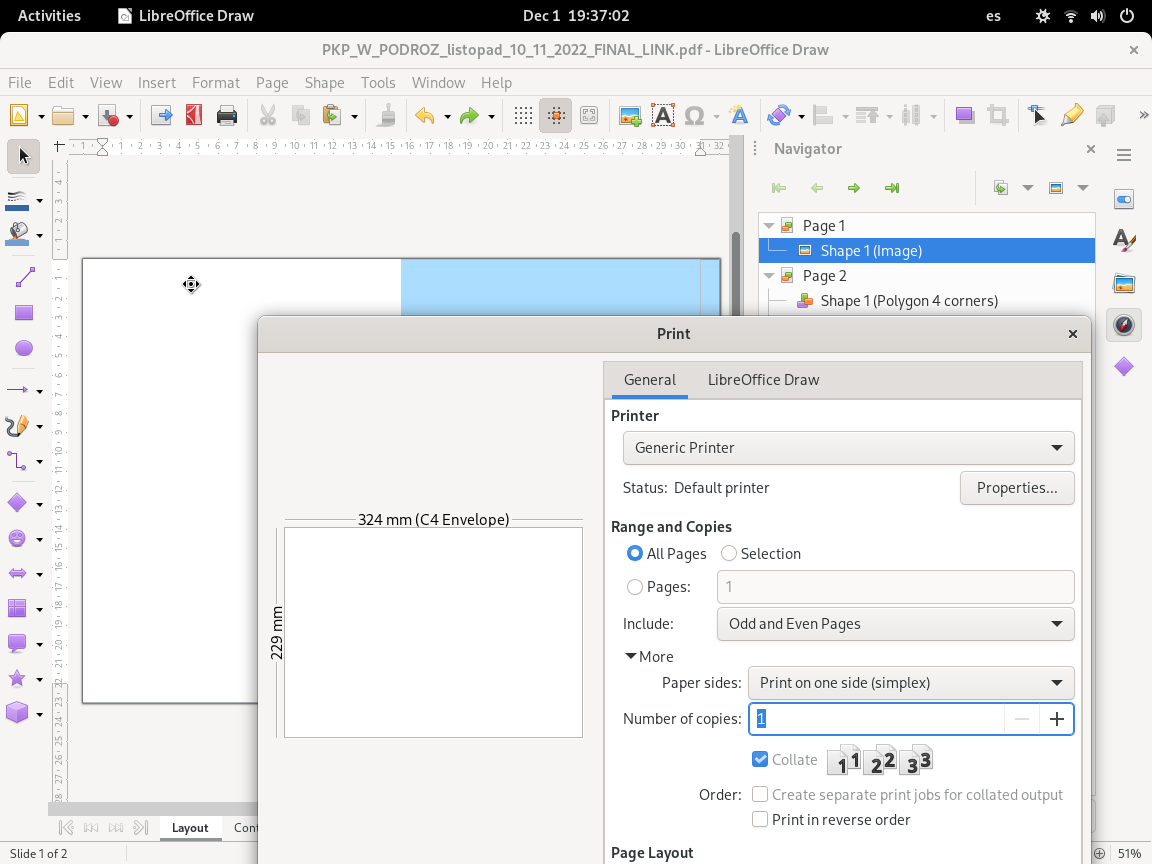Click the printer Properties button
The width and height of the screenshot is (1152, 864).
[1017, 488]
